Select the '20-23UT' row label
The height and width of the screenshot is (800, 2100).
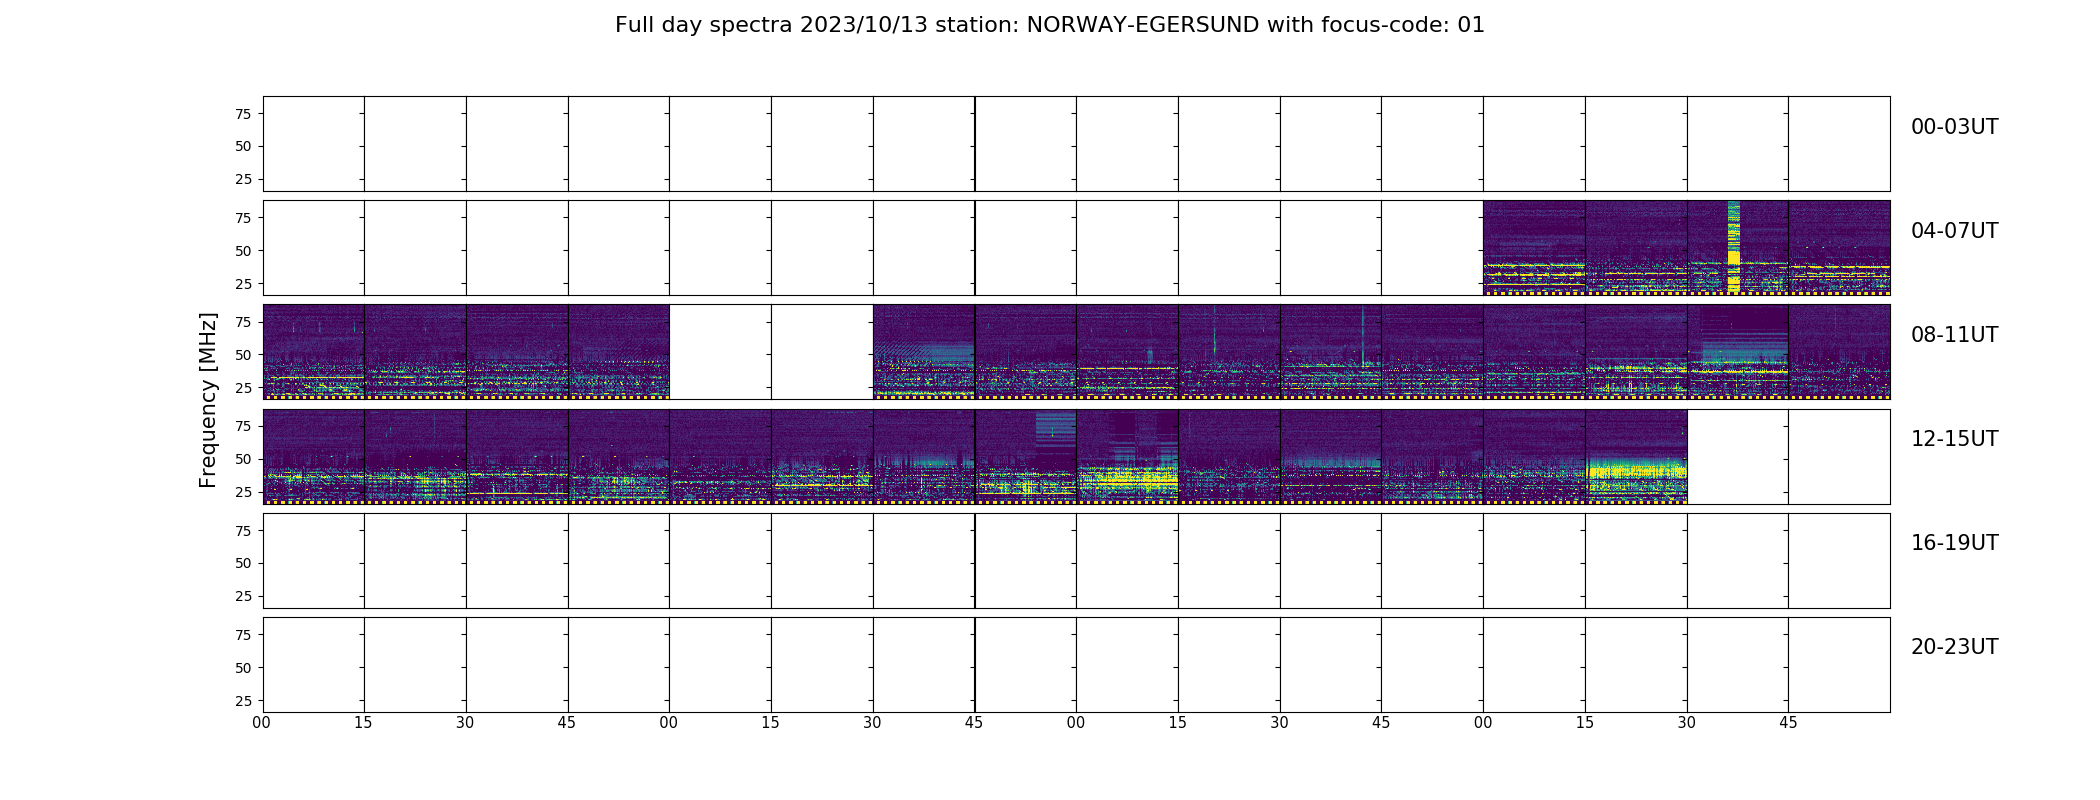1954,647
